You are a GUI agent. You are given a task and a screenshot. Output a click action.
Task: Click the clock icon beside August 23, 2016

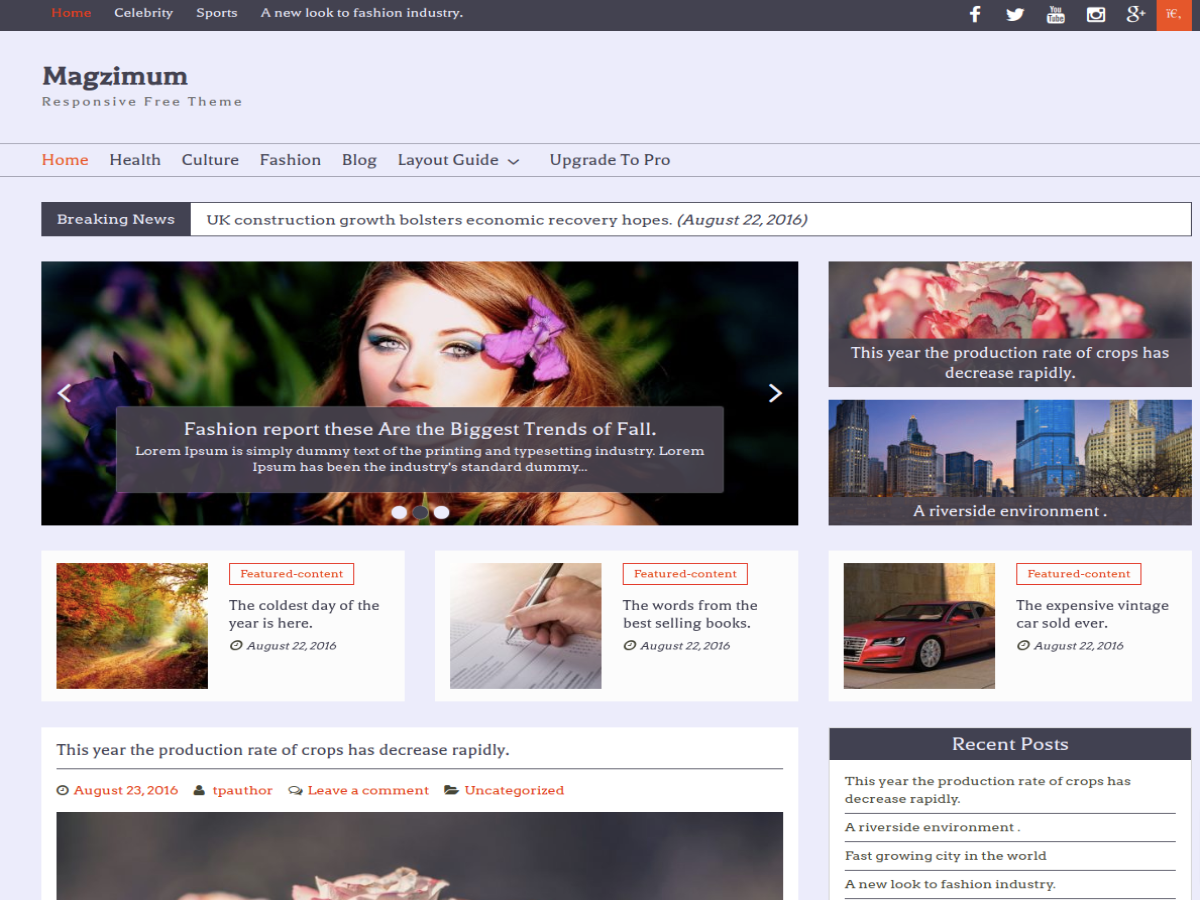(62, 790)
